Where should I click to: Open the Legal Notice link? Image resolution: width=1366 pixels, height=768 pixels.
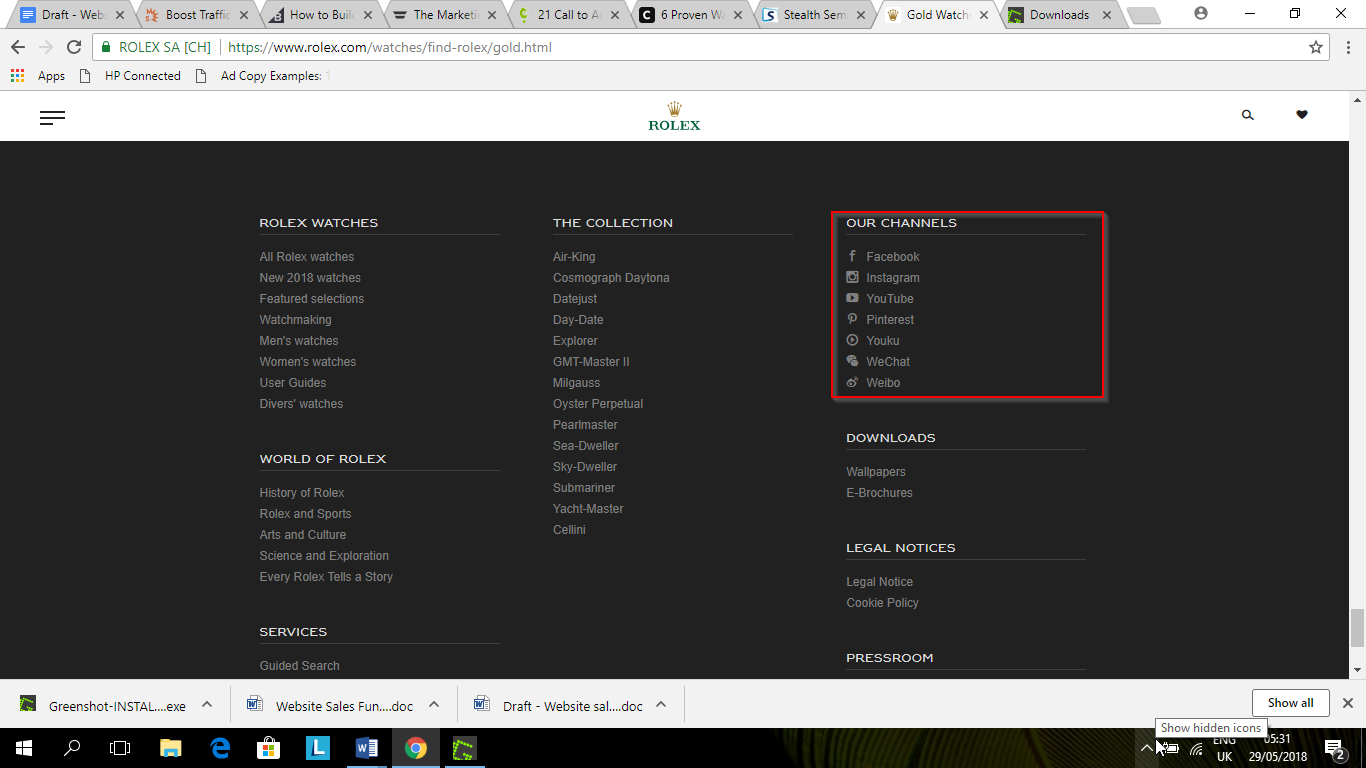[879, 582]
